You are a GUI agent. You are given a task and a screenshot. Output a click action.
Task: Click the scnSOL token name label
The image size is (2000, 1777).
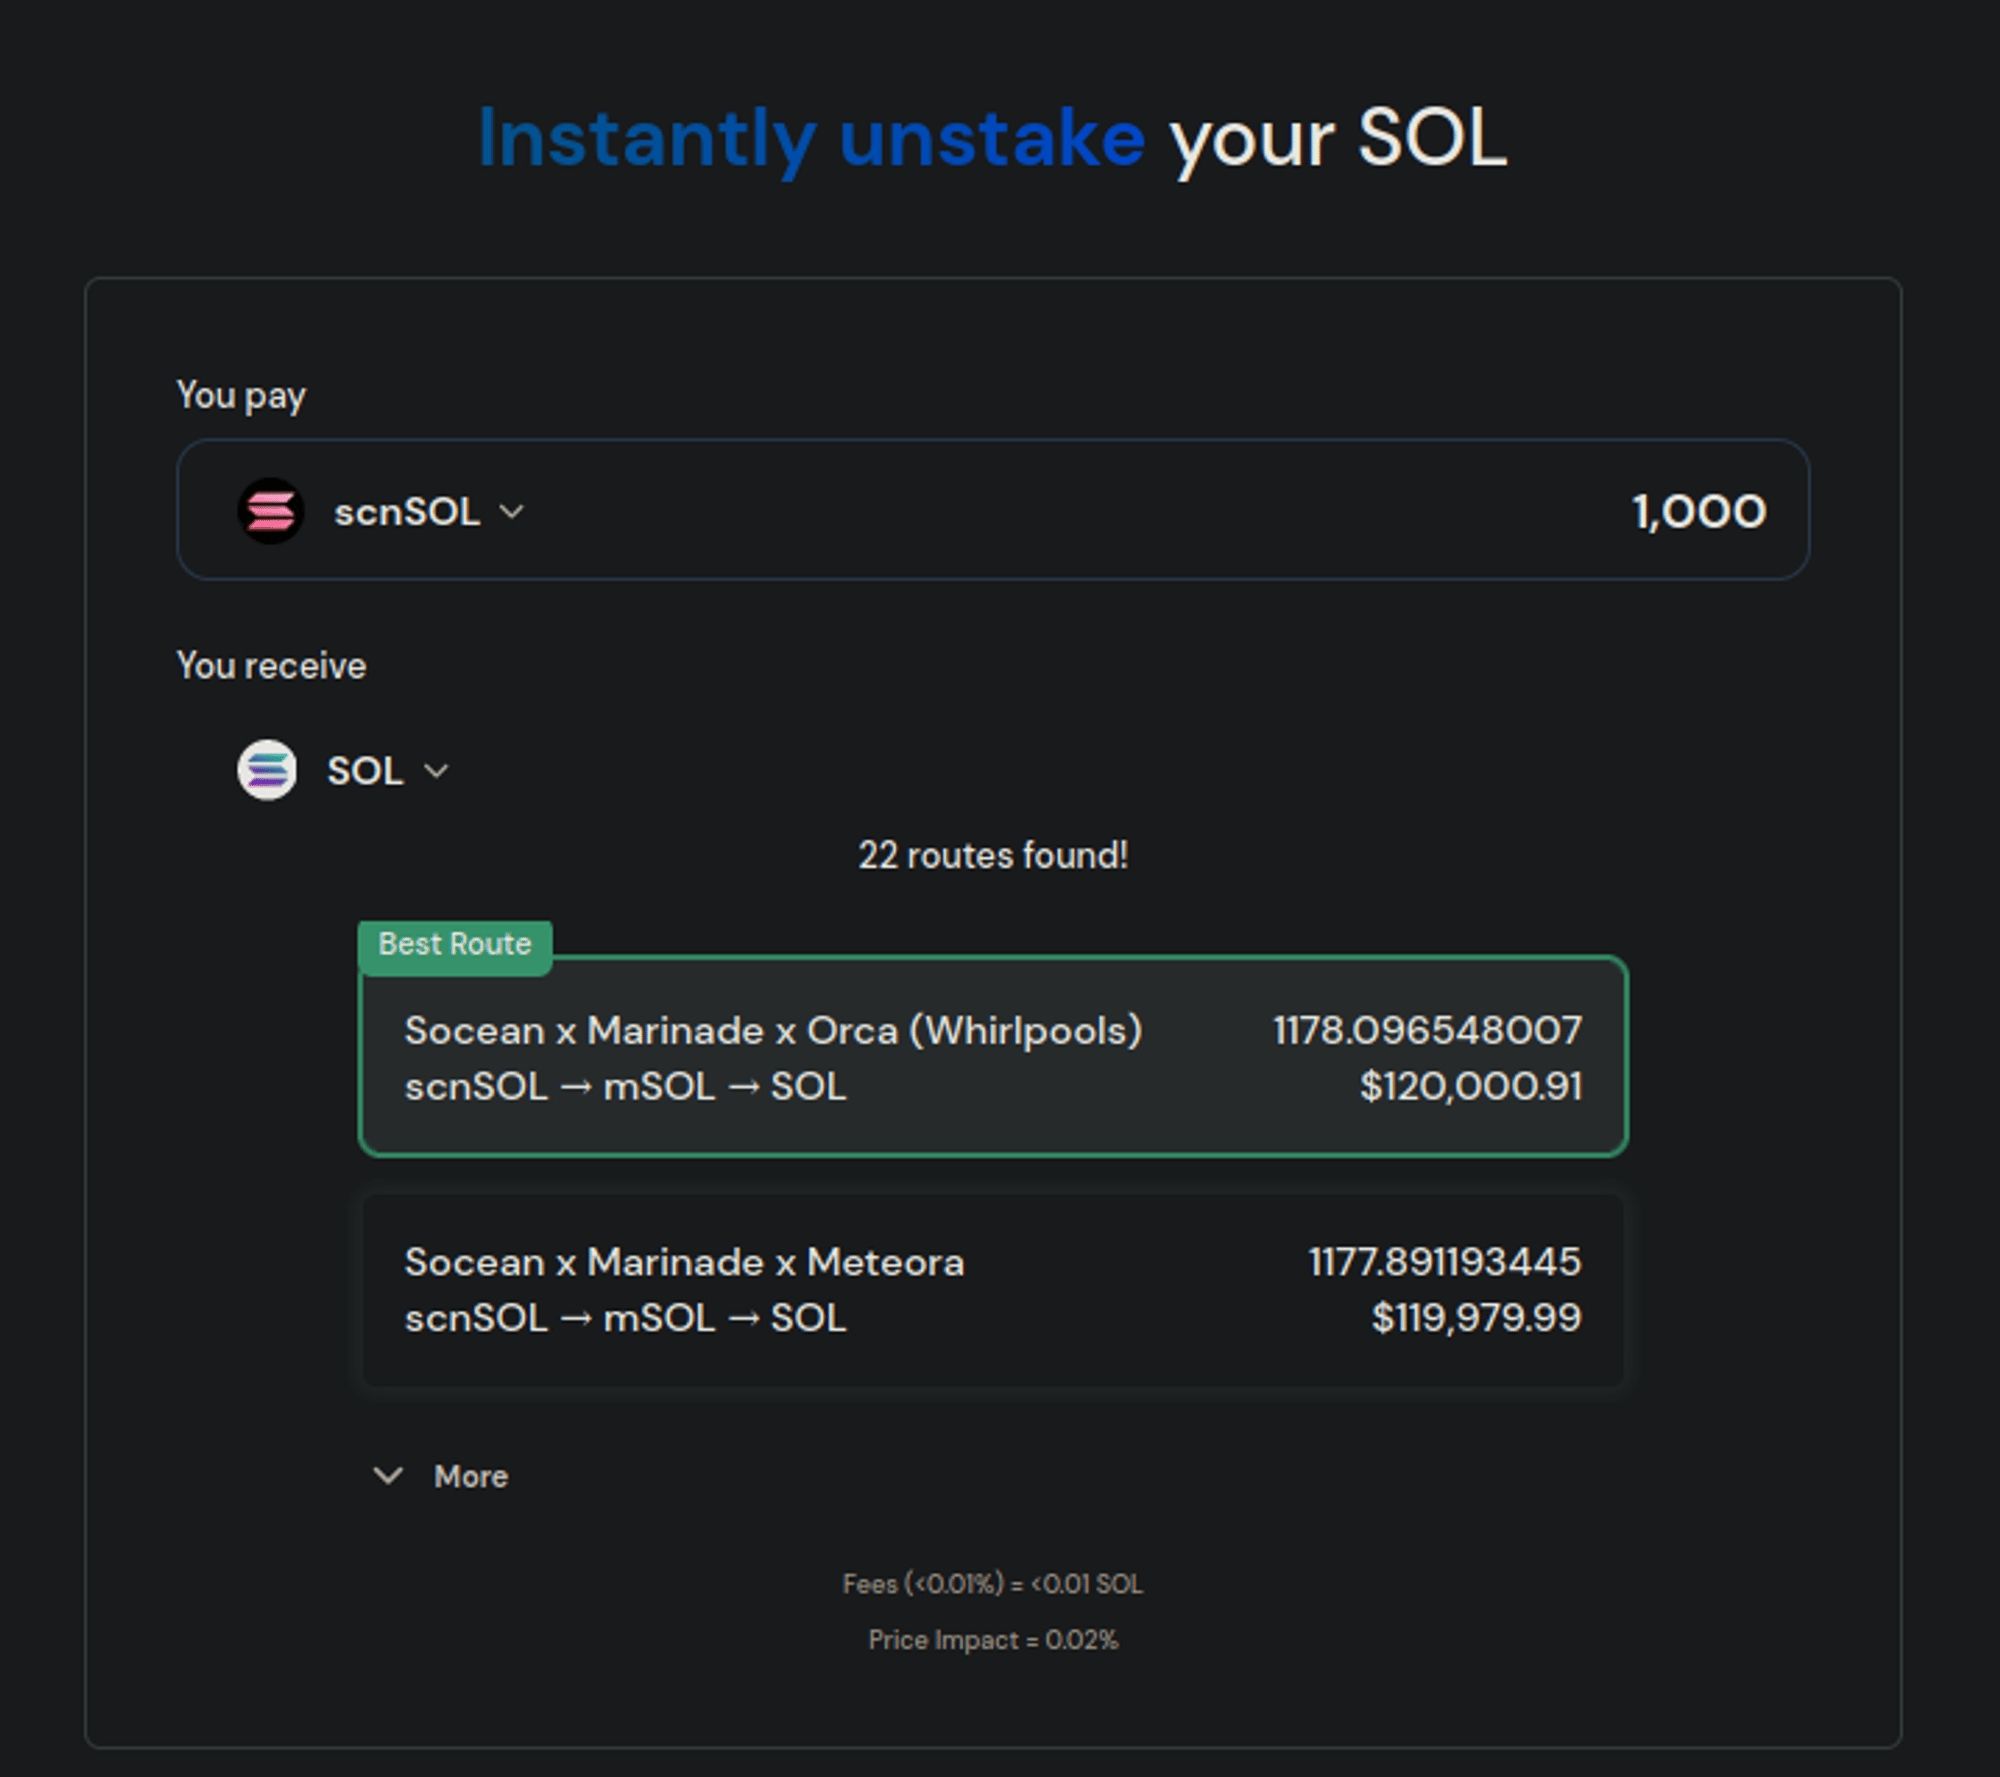point(407,512)
